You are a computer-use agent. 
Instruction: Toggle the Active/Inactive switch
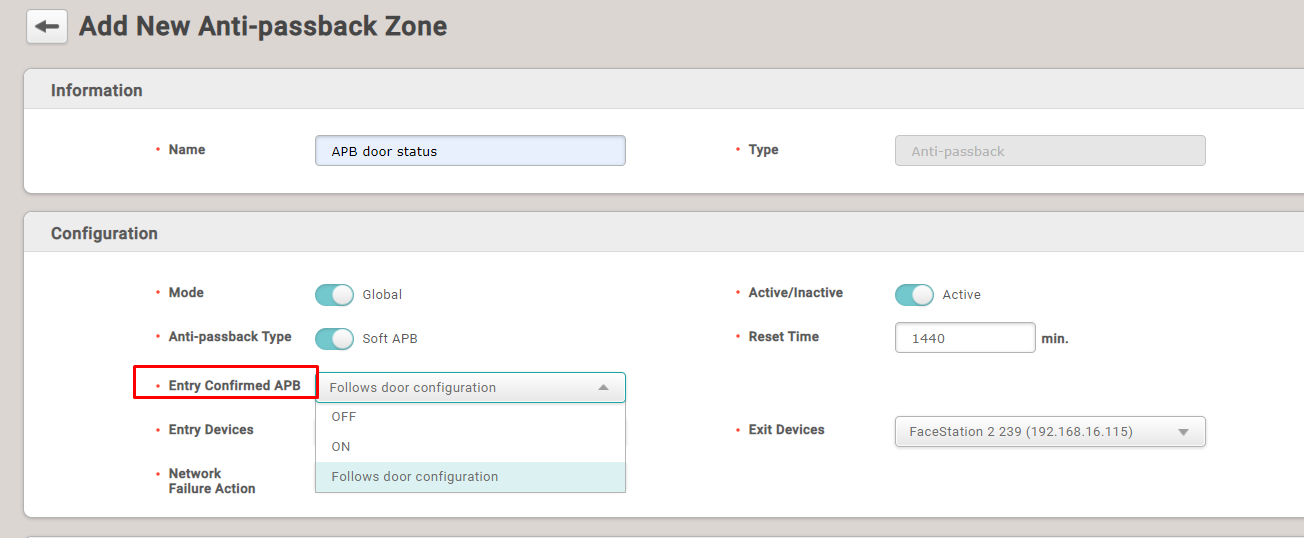[x=914, y=295]
